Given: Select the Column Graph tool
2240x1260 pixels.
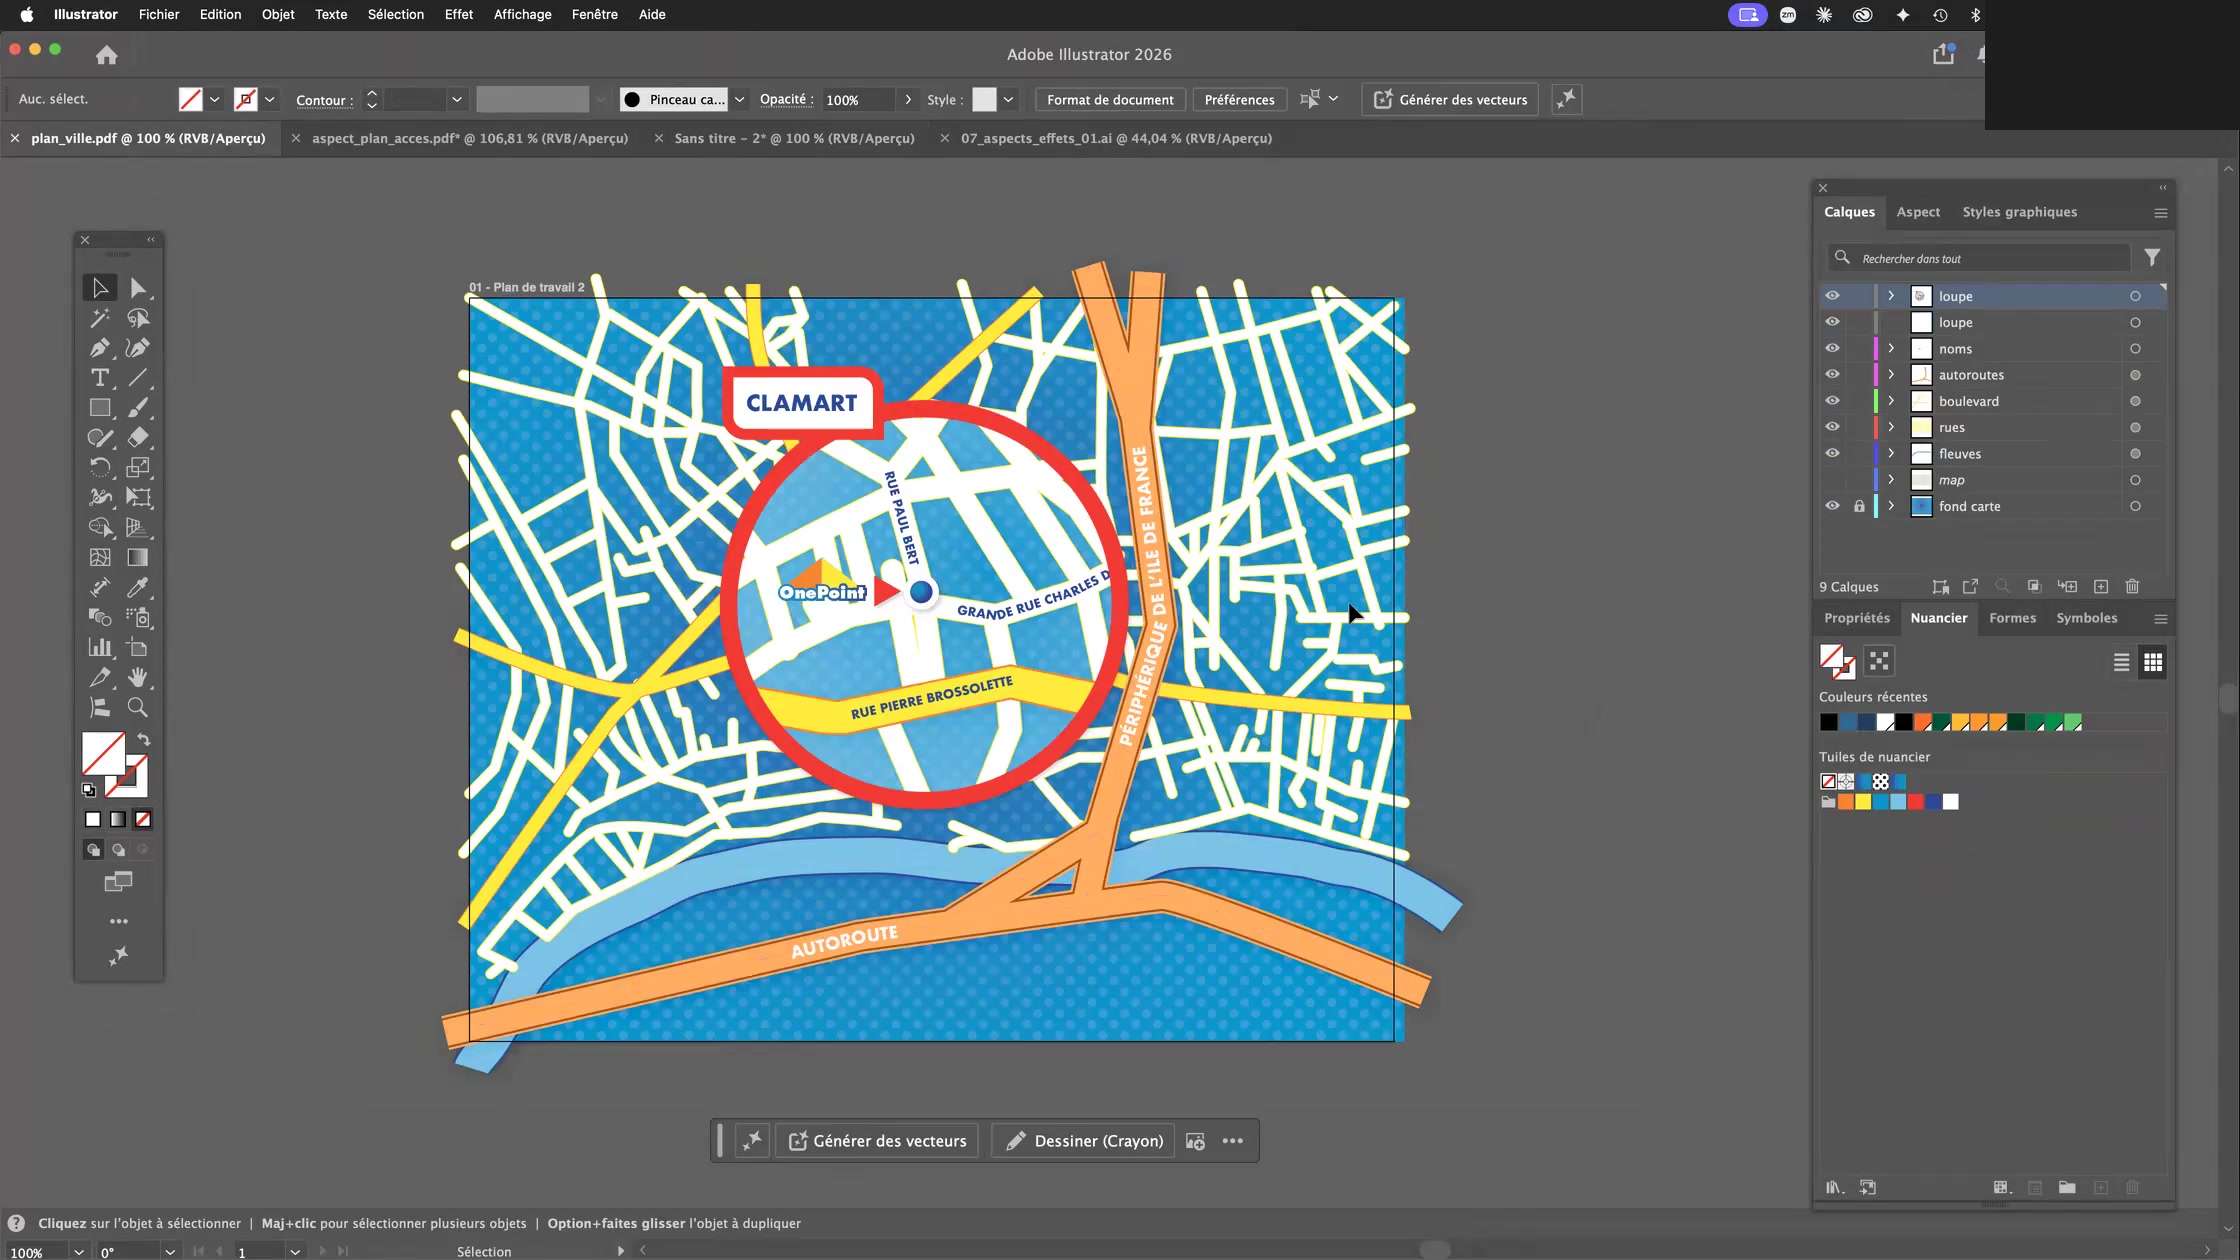Looking at the screenshot, I should tap(100, 647).
